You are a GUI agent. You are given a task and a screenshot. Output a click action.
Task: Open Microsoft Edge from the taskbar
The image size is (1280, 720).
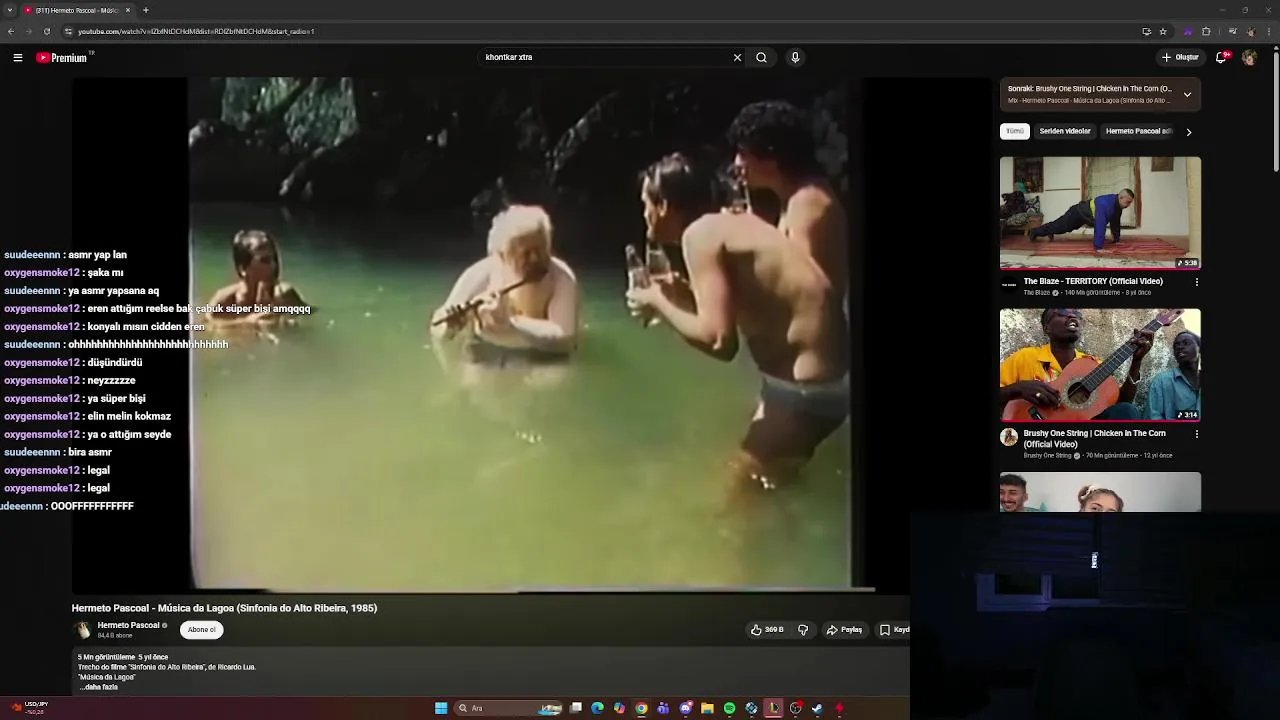(598, 708)
